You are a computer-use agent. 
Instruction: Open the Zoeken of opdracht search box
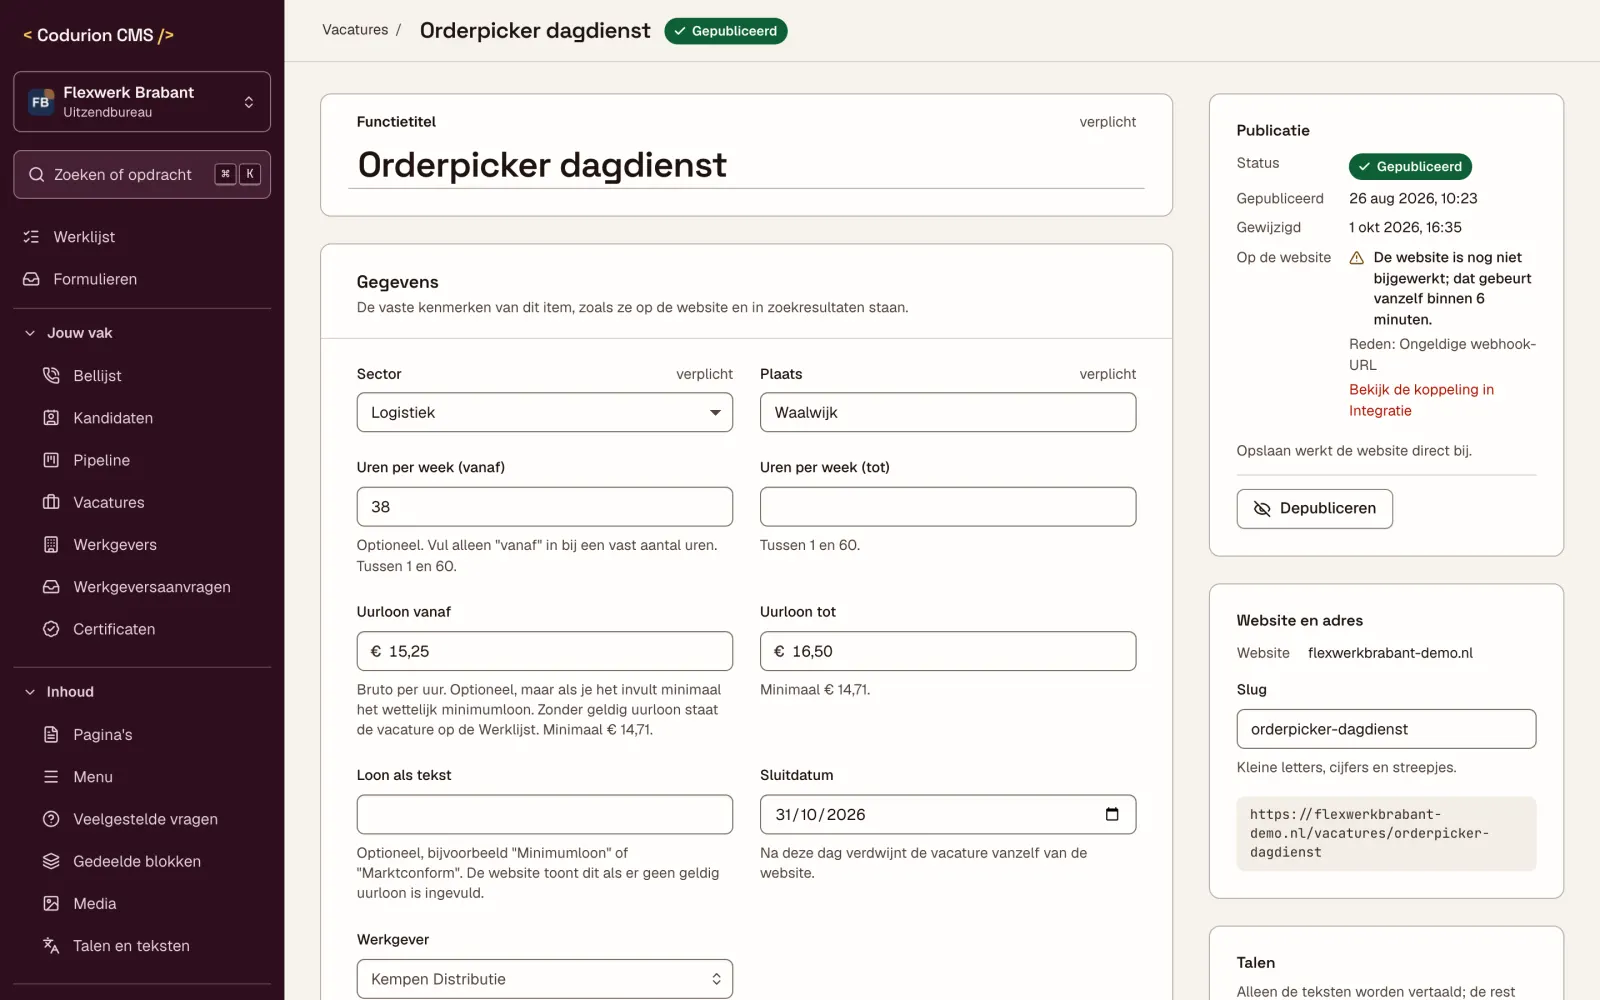[142, 174]
